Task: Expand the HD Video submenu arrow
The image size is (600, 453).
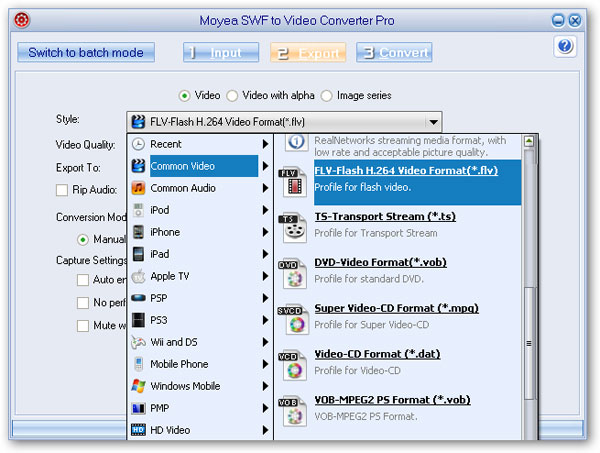Action: point(265,430)
